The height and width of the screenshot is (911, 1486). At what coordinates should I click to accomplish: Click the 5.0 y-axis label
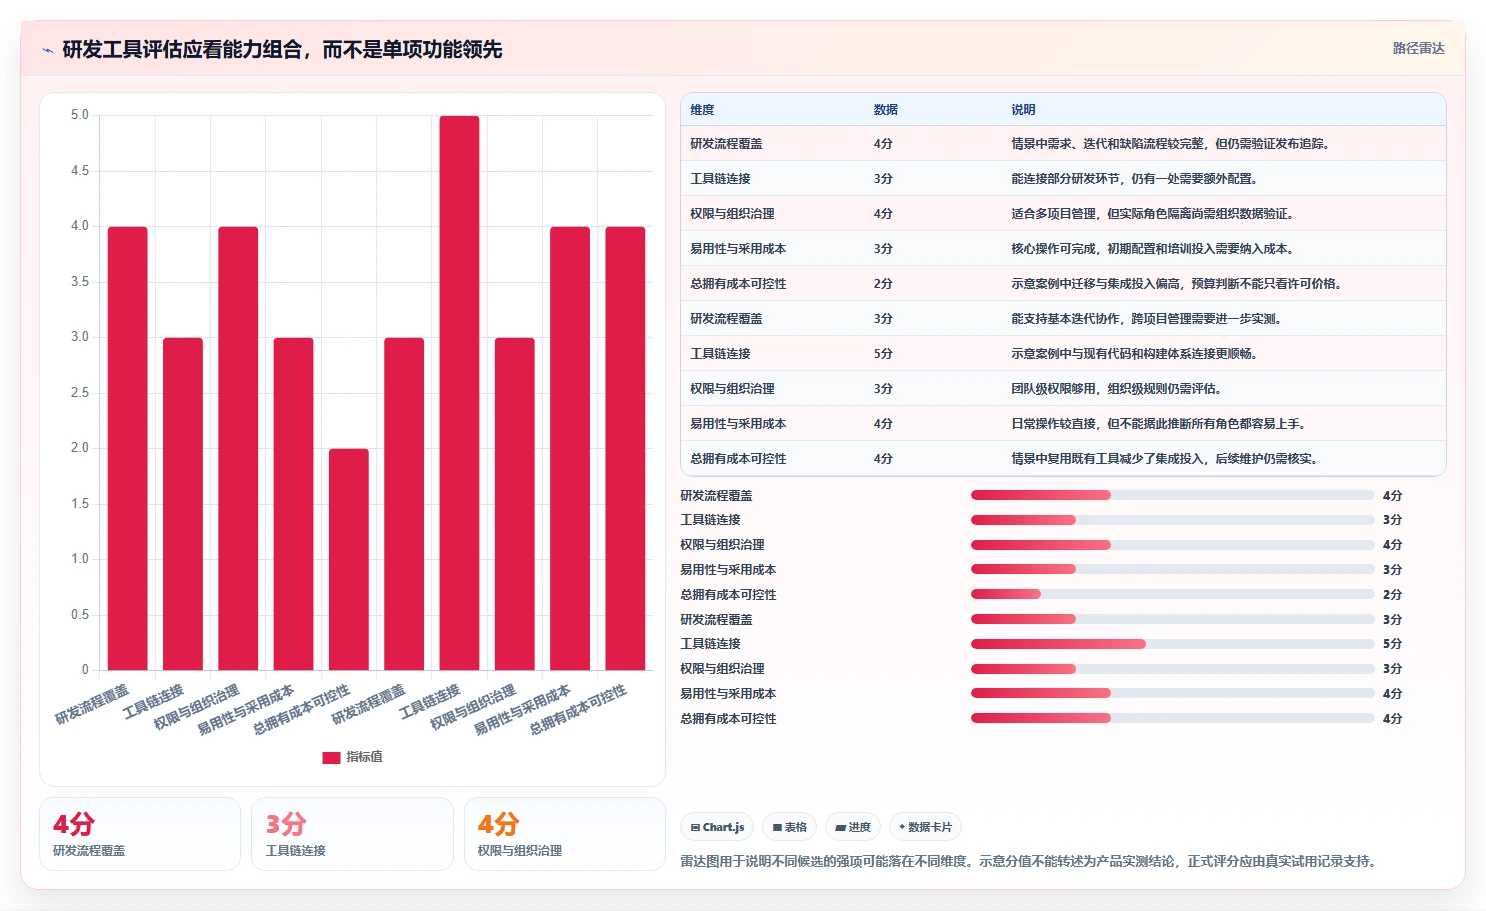(x=80, y=115)
